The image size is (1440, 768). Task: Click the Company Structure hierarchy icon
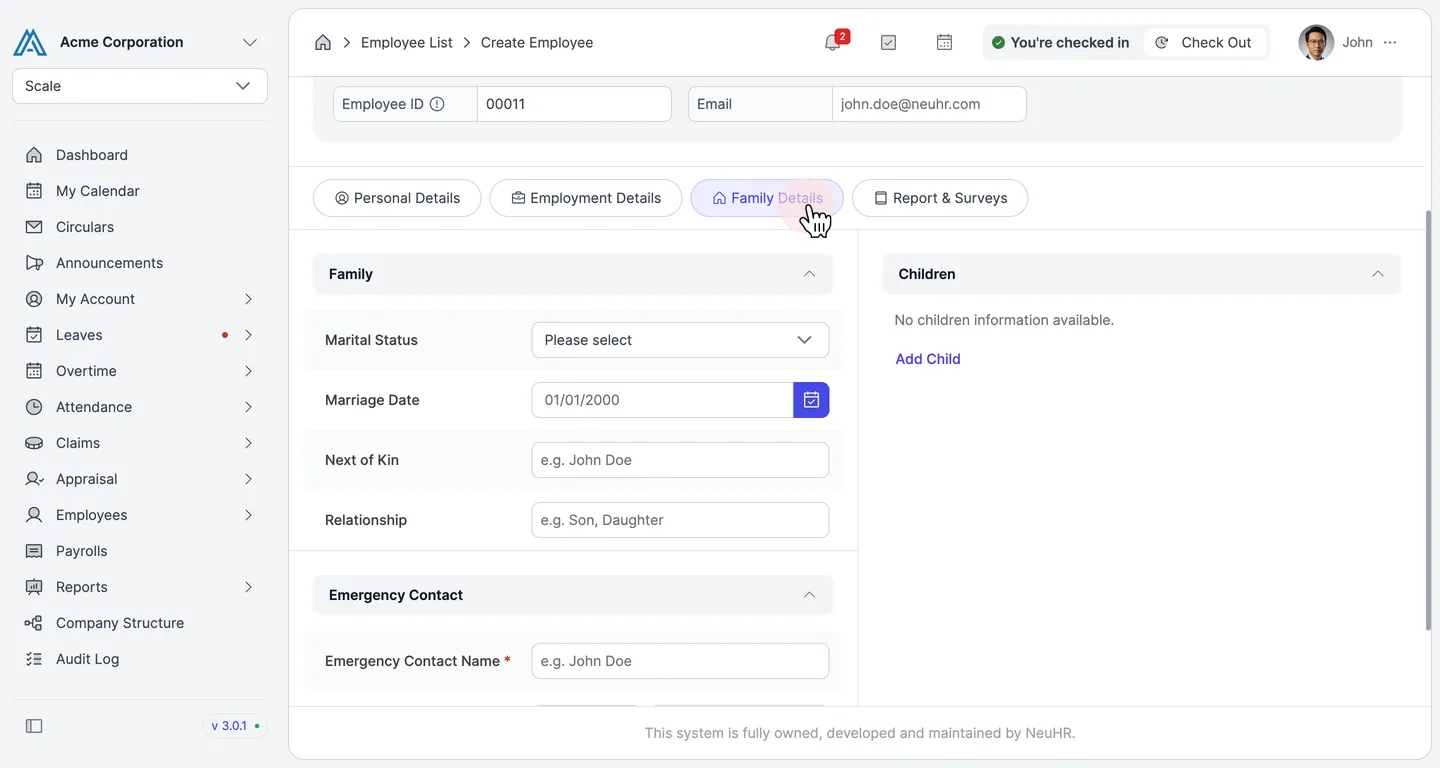[34, 623]
